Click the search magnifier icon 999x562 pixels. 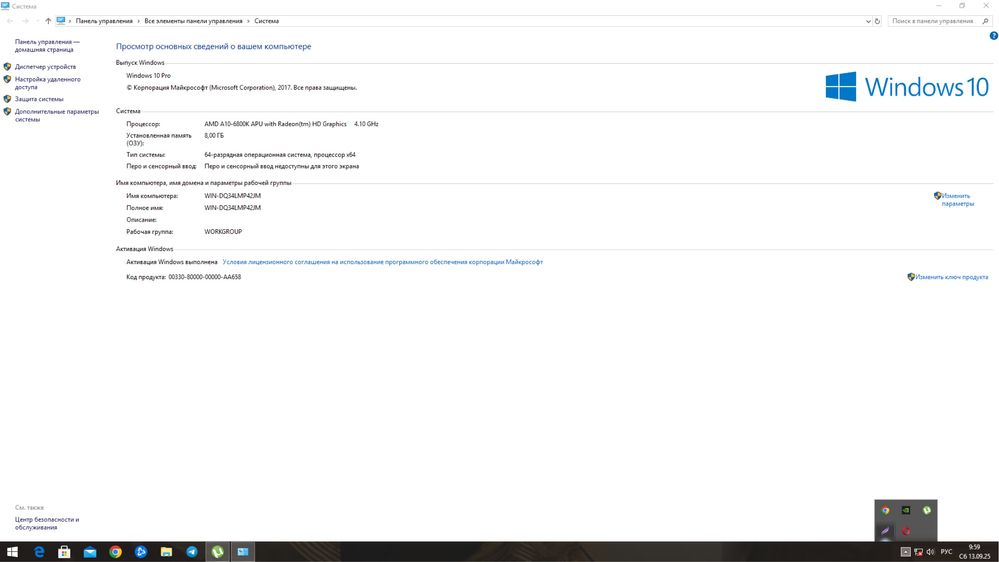coord(986,21)
